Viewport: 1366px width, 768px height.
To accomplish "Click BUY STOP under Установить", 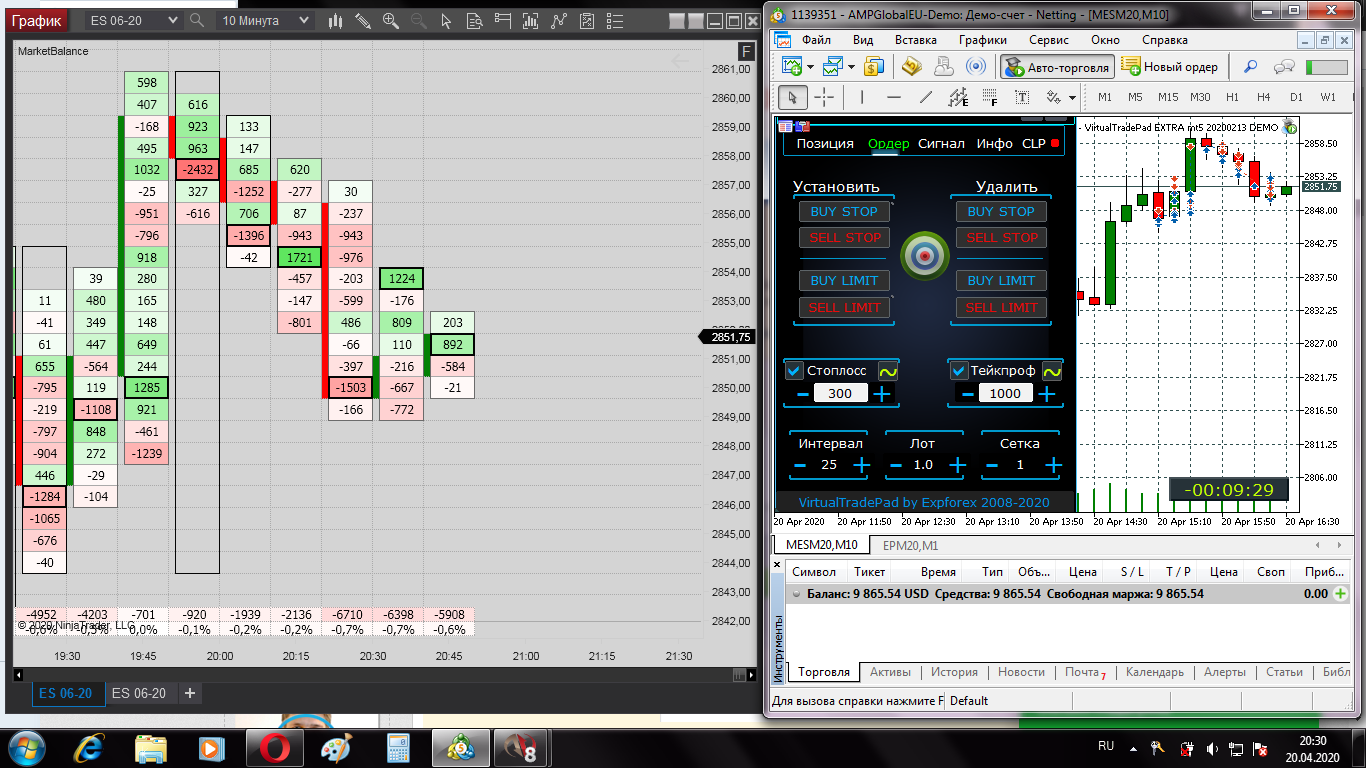I will pos(844,211).
